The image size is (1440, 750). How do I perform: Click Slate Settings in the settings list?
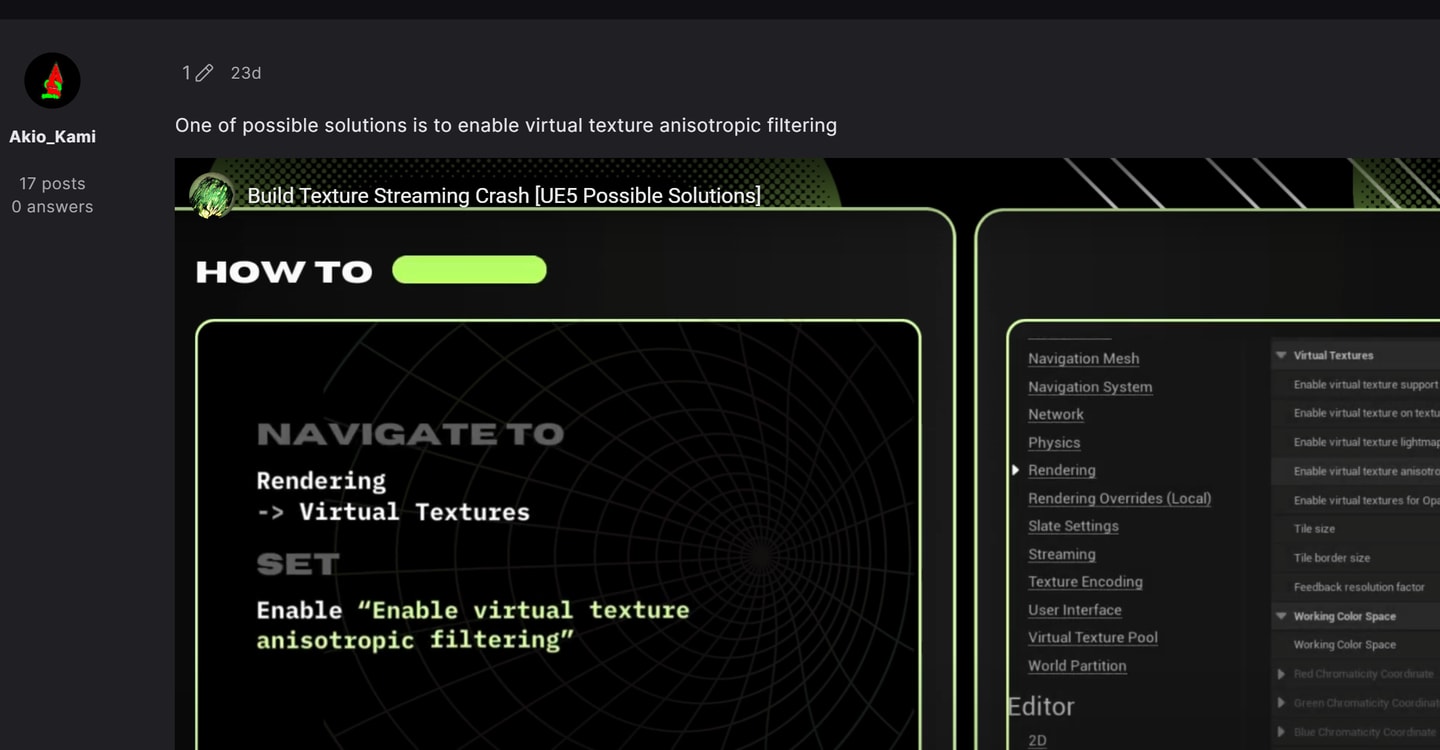point(1073,526)
